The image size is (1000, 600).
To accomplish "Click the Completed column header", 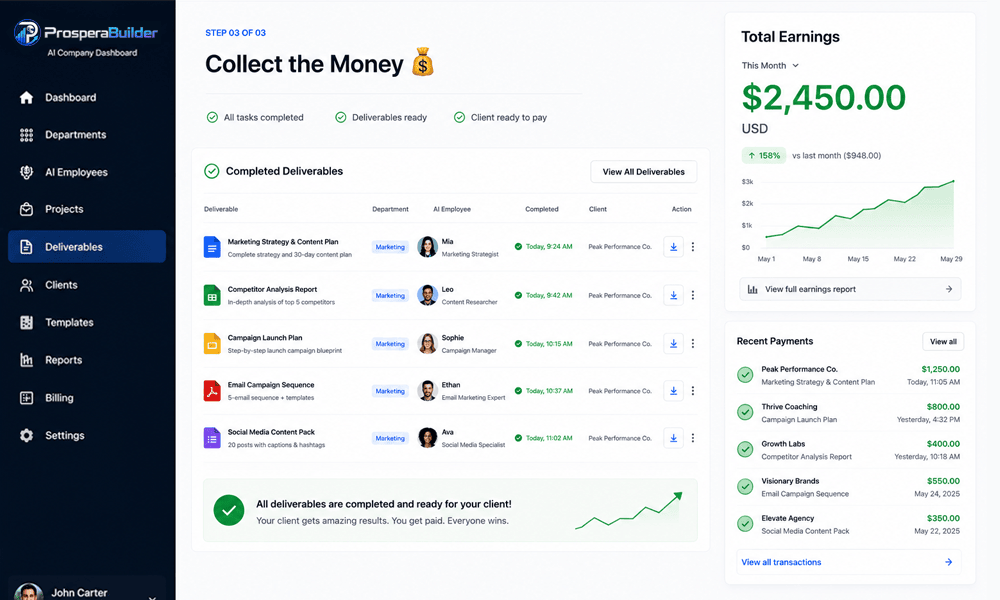I will pyautogui.click(x=541, y=209).
